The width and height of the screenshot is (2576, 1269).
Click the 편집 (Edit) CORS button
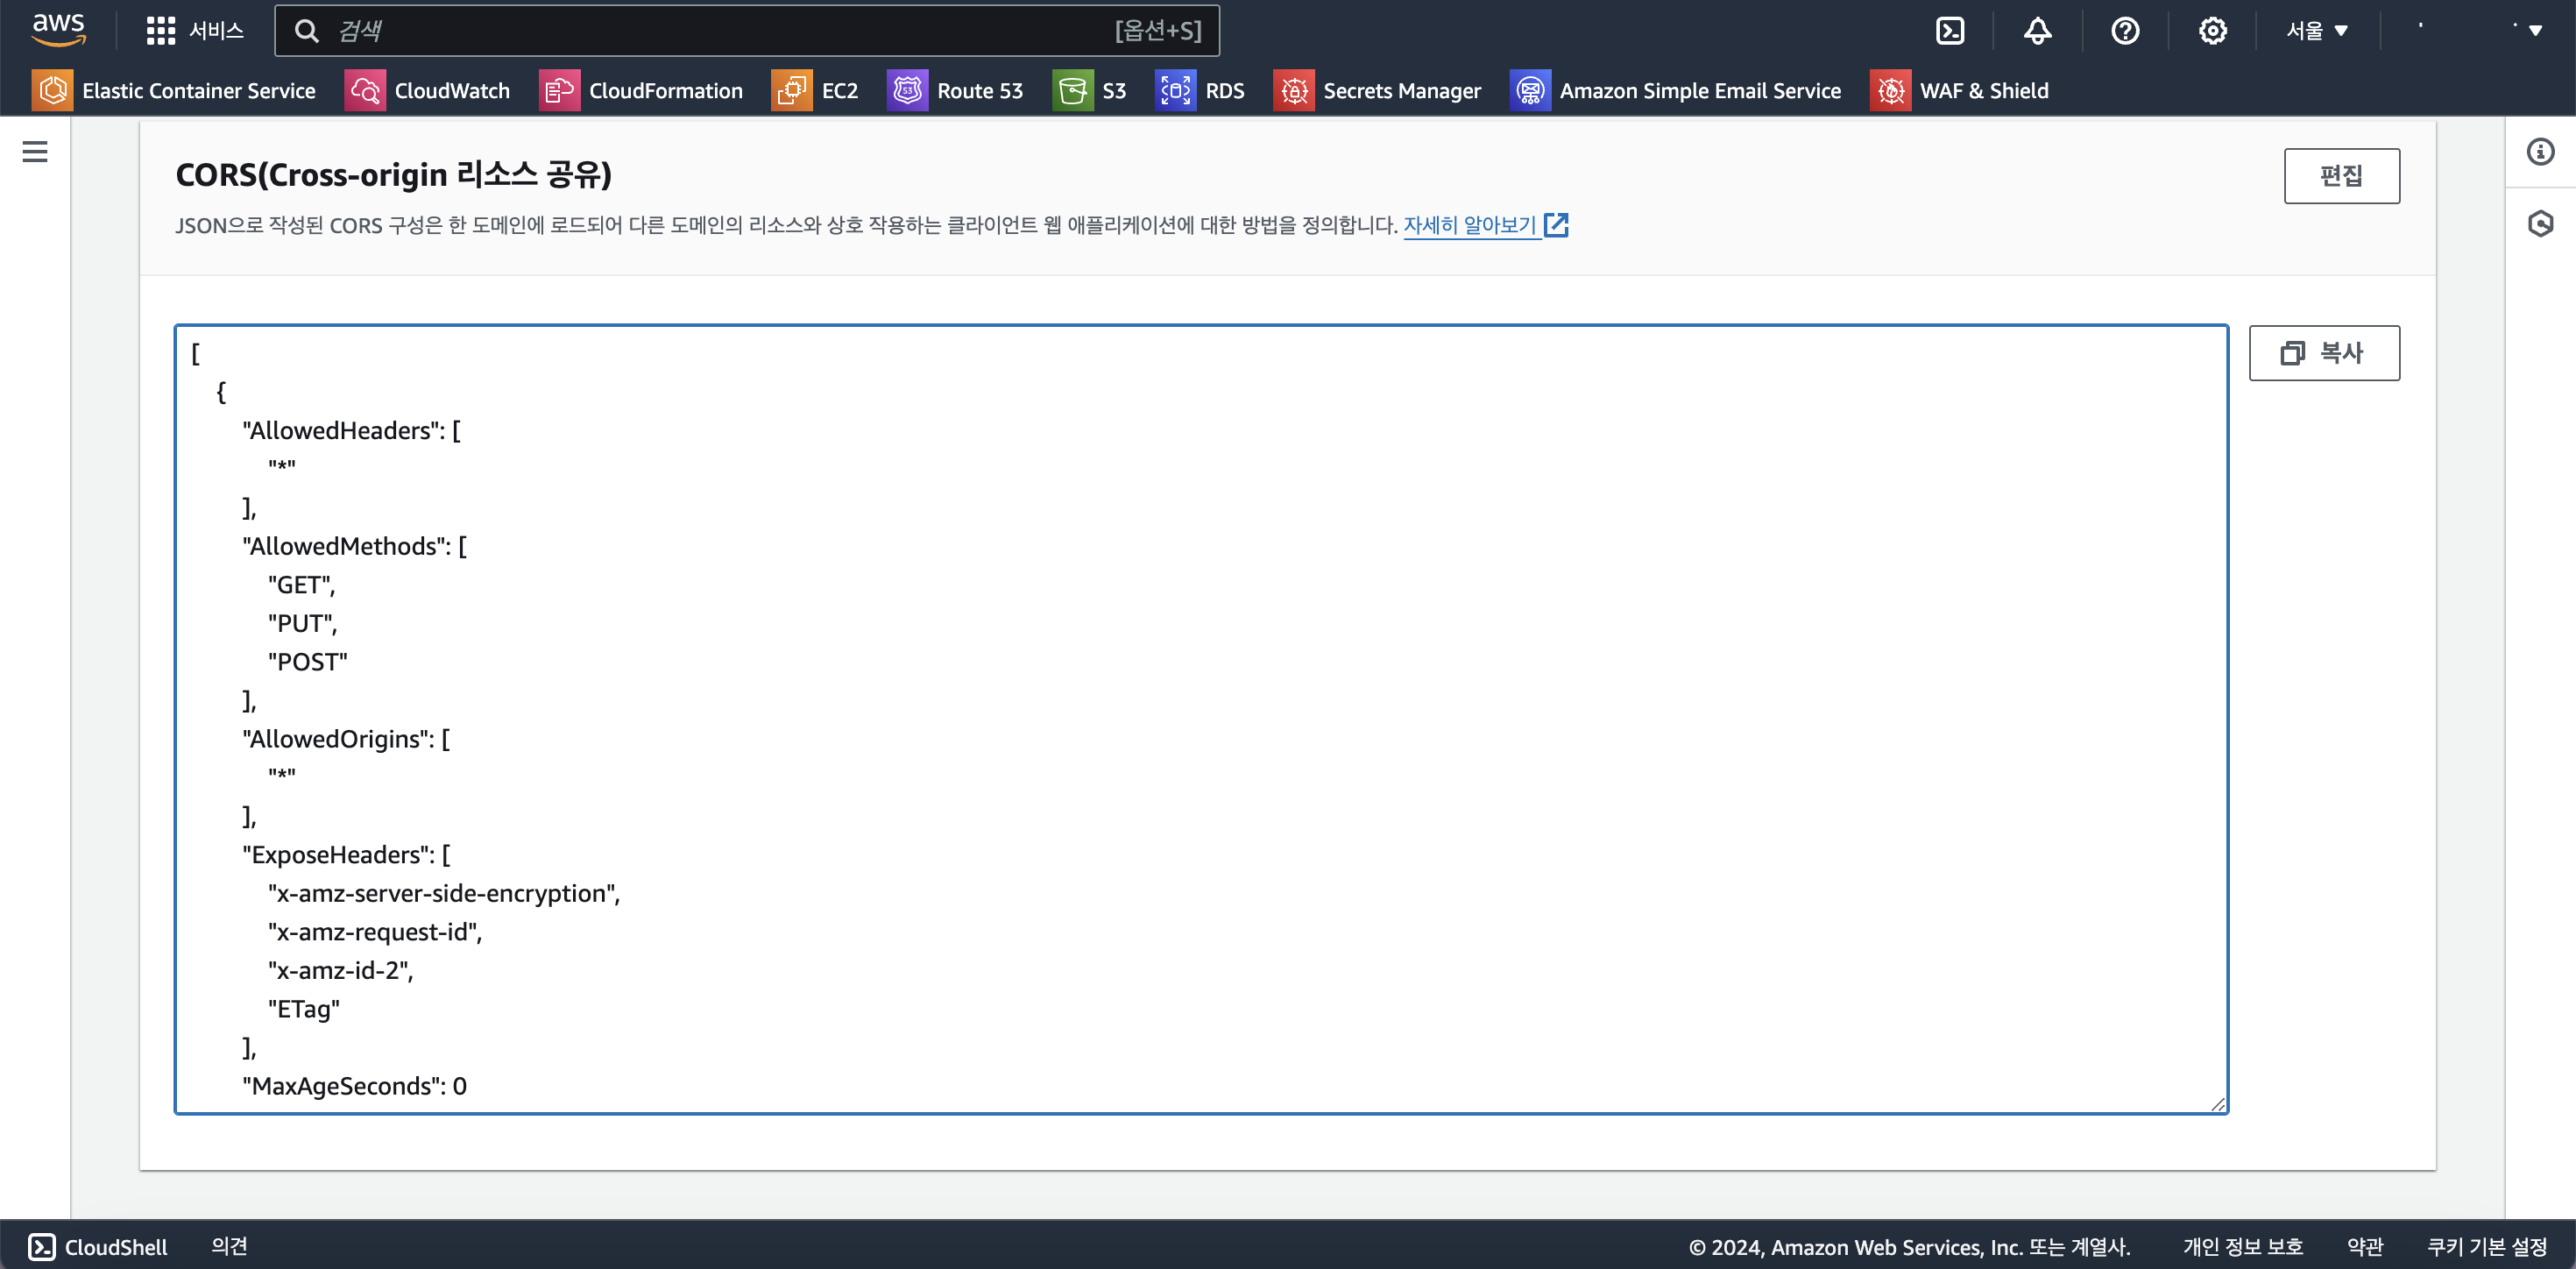pyautogui.click(x=2340, y=176)
